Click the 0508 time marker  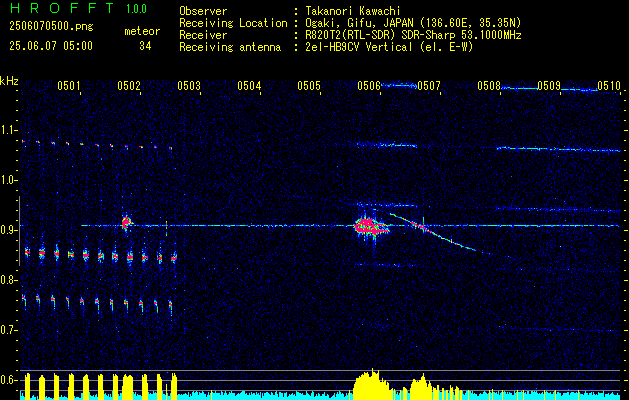(489, 85)
